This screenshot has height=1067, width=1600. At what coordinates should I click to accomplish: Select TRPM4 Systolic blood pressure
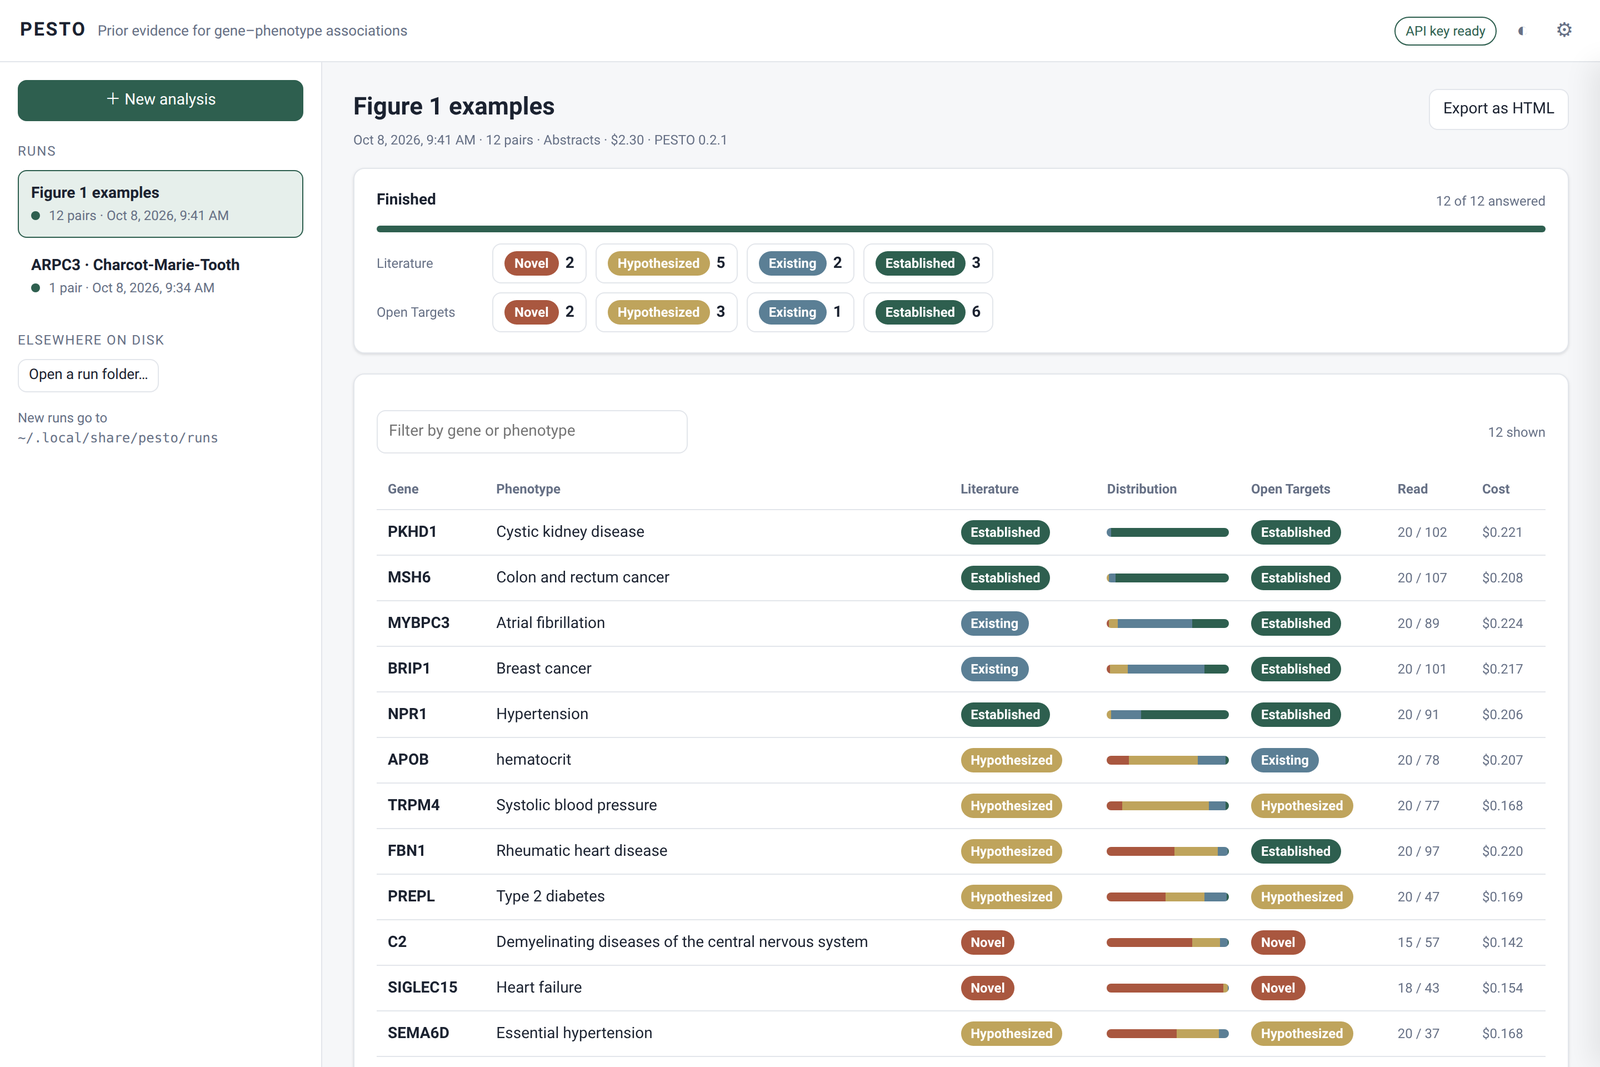[577, 806]
